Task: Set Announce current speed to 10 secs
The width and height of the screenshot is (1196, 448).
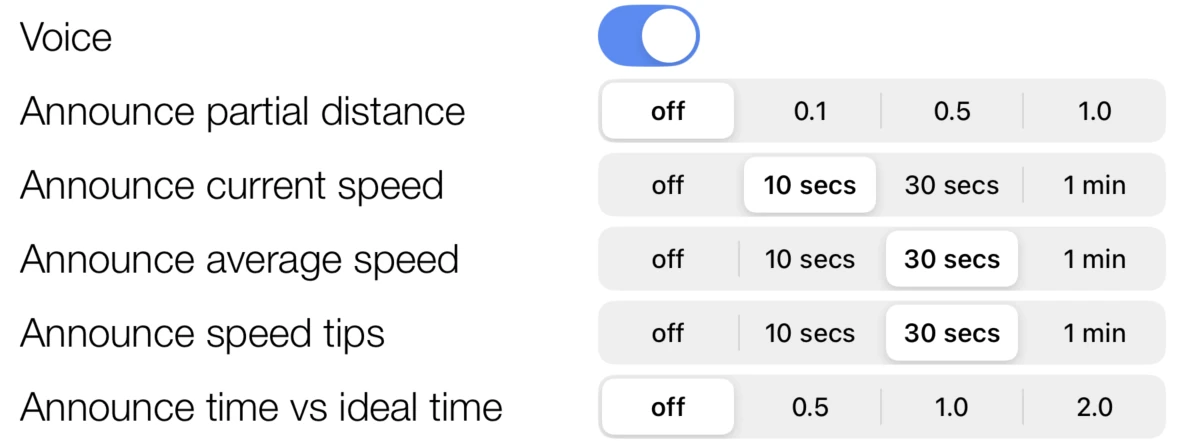Action: [810, 185]
